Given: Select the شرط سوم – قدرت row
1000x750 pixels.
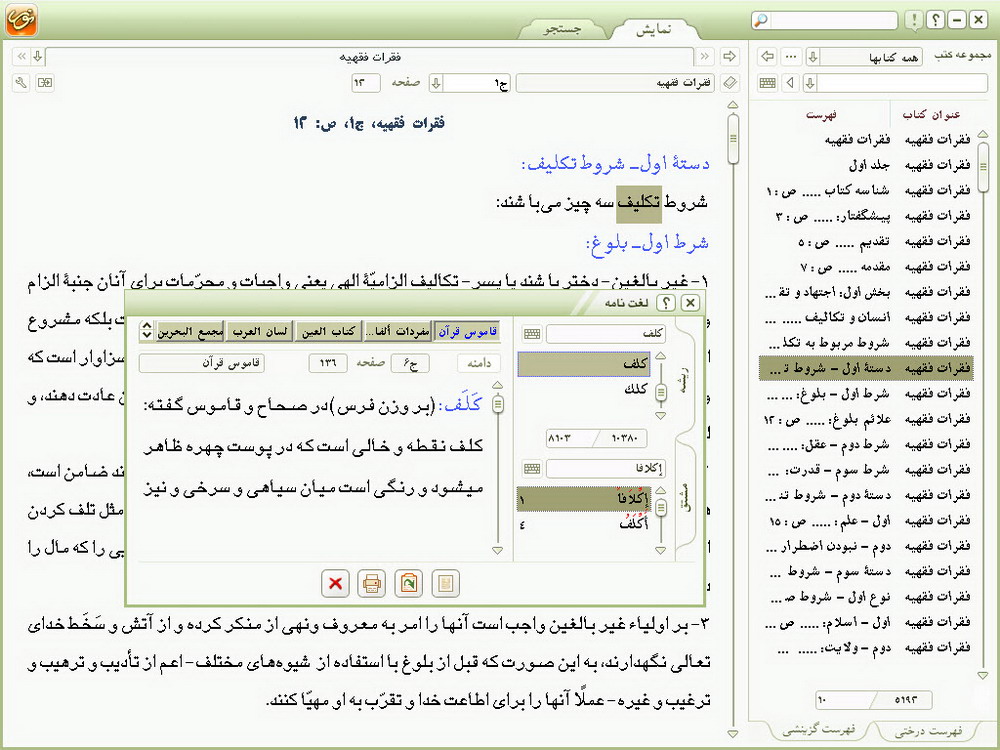Looking at the screenshot, I should [866, 470].
